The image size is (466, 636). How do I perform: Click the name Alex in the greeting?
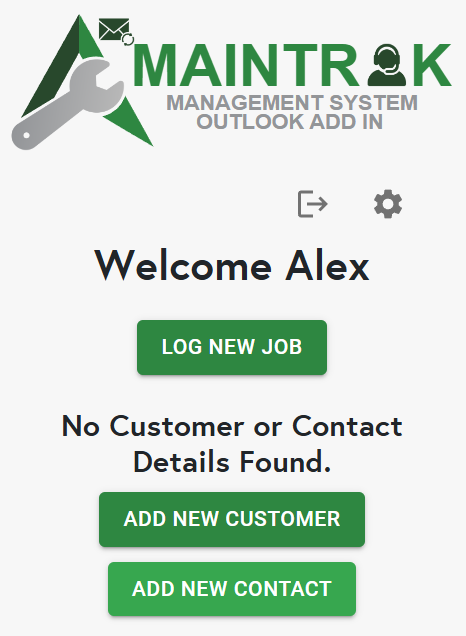coord(328,266)
